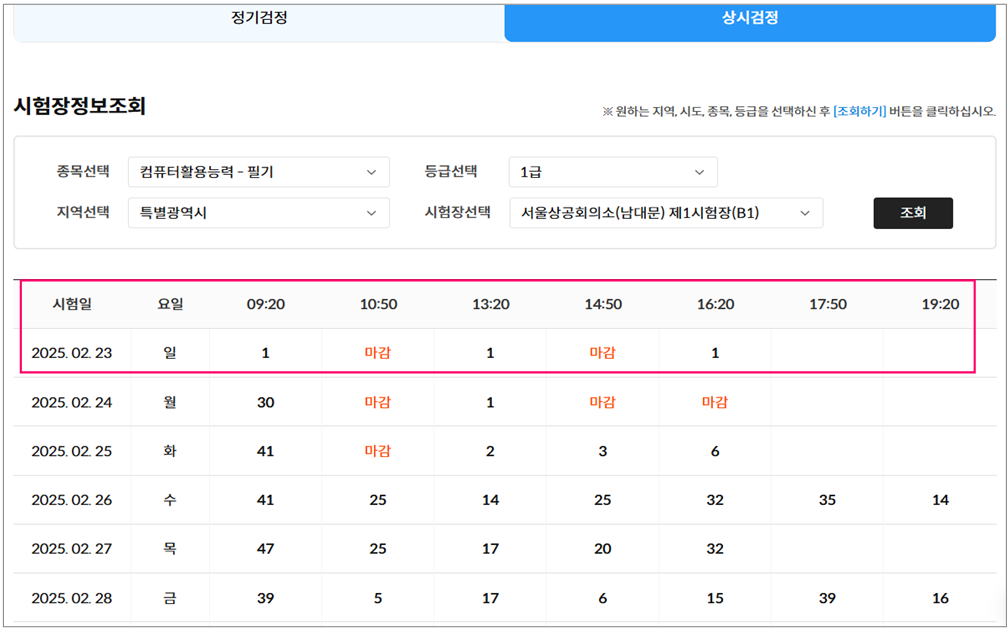Click seat count 47 for 02. 27 at 09:20
Screen dimensions: 1008x630
266,549
